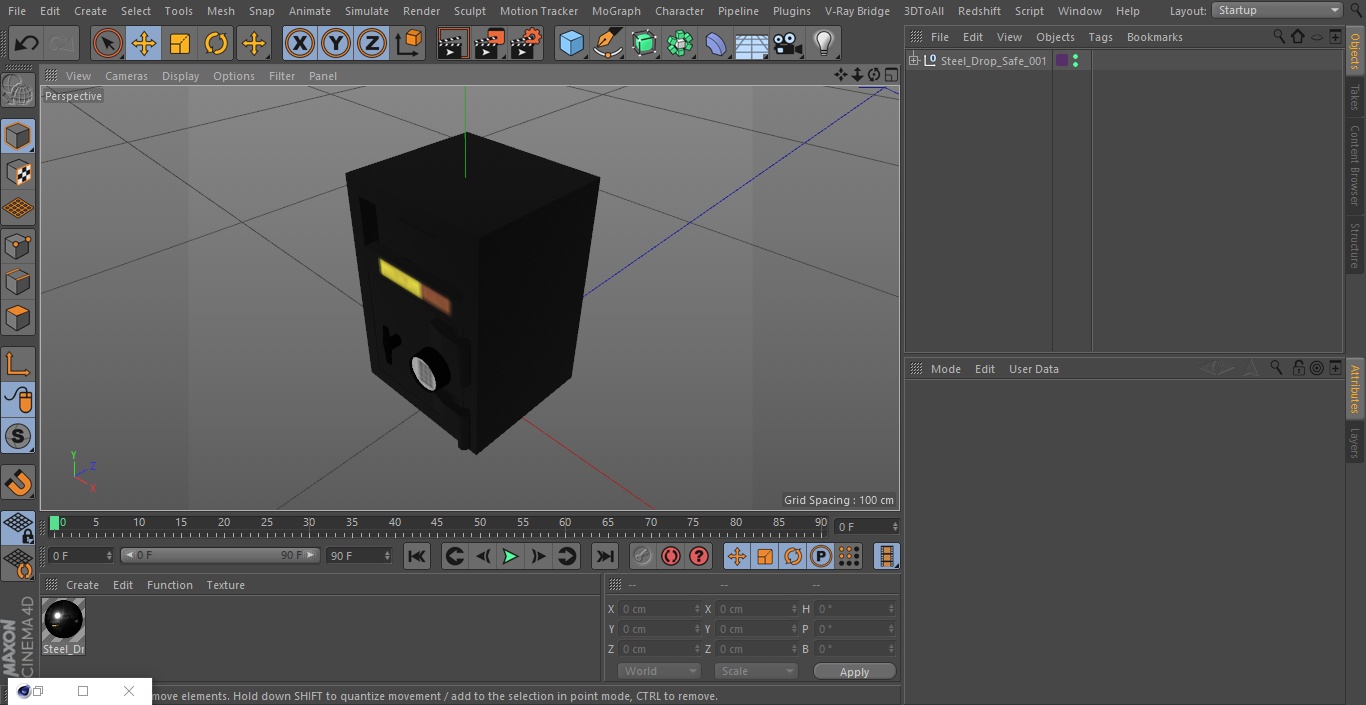Render the active view

(x=453, y=43)
